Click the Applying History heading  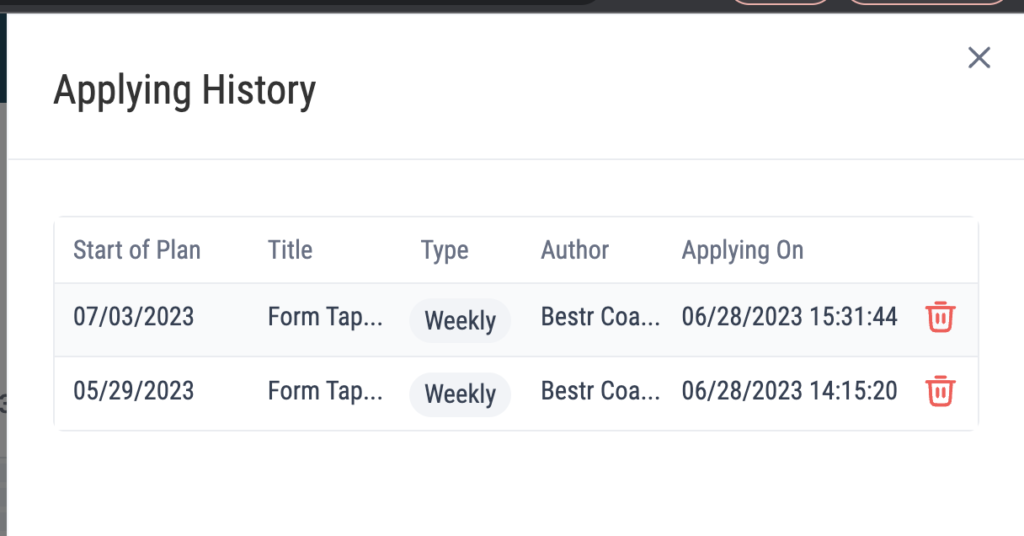coord(185,91)
